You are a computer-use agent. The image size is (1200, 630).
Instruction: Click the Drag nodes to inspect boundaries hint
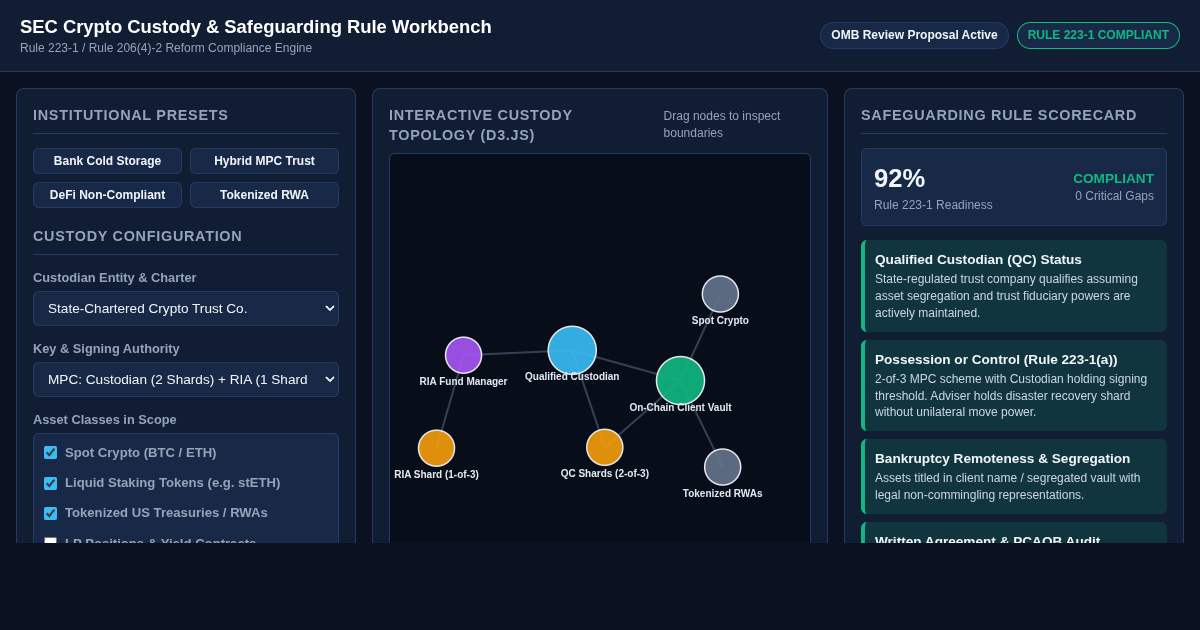(x=722, y=124)
